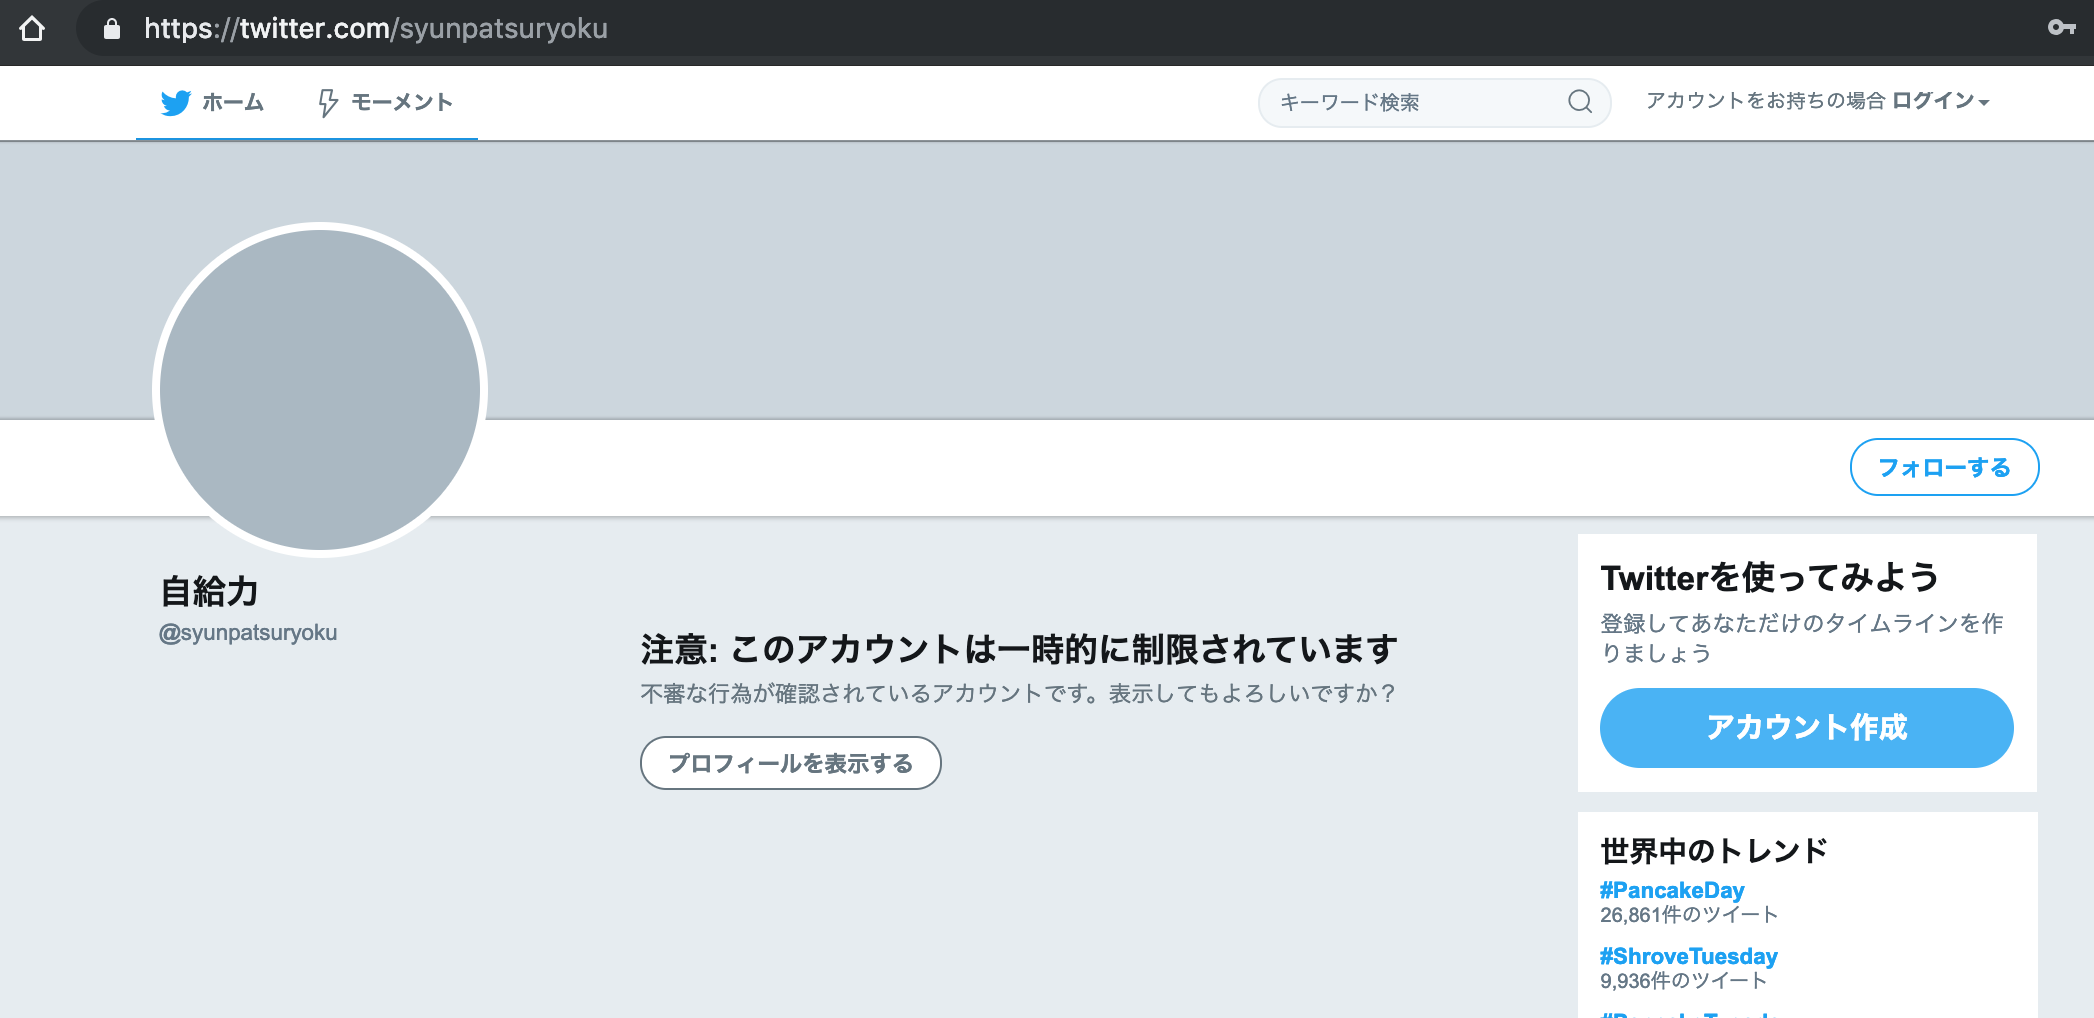
Task: Click the プロフィールを表示する button
Action: coord(790,761)
